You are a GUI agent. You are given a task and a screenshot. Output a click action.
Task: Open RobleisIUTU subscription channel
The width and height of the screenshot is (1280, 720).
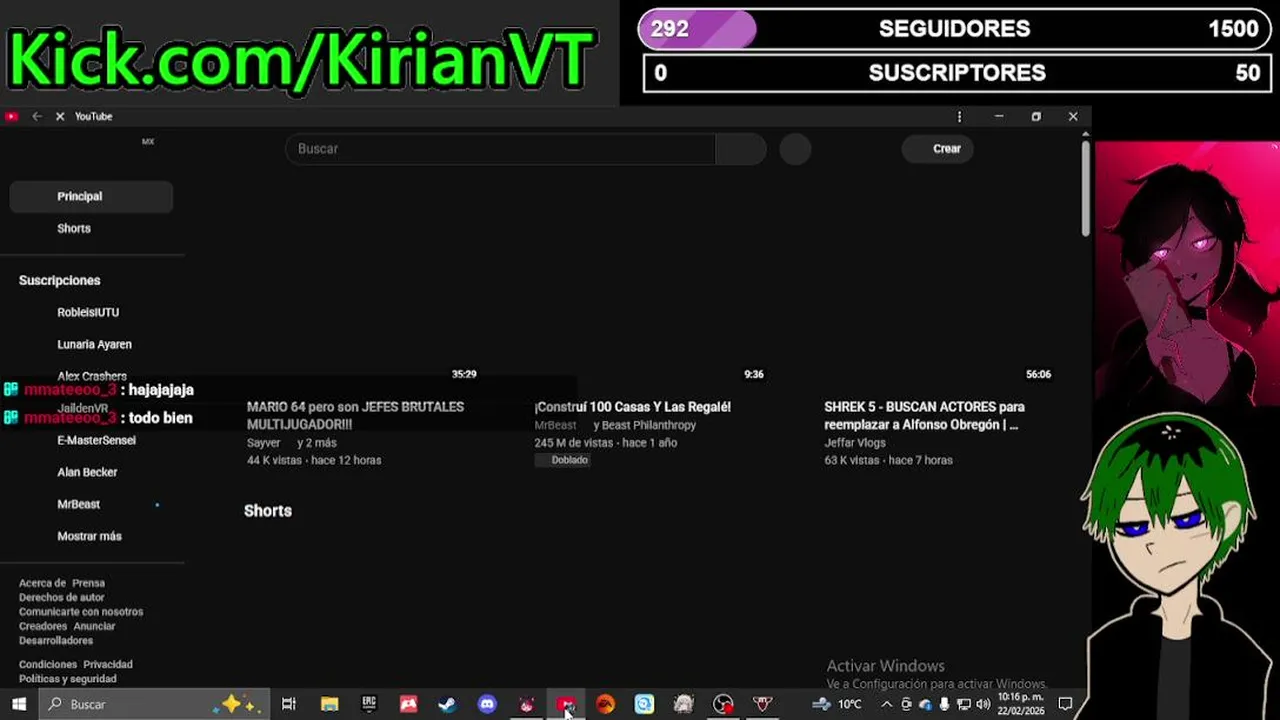[x=88, y=313]
